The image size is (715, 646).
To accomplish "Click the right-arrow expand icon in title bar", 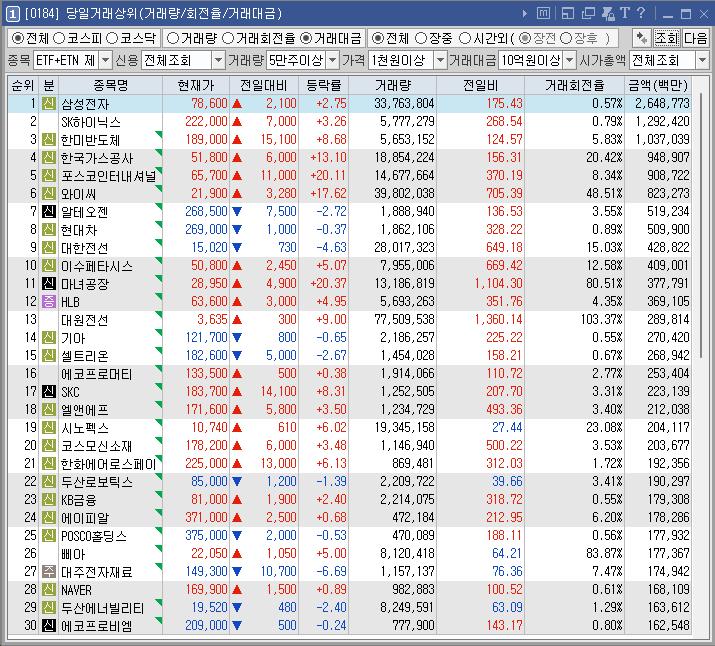I will (525, 14).
